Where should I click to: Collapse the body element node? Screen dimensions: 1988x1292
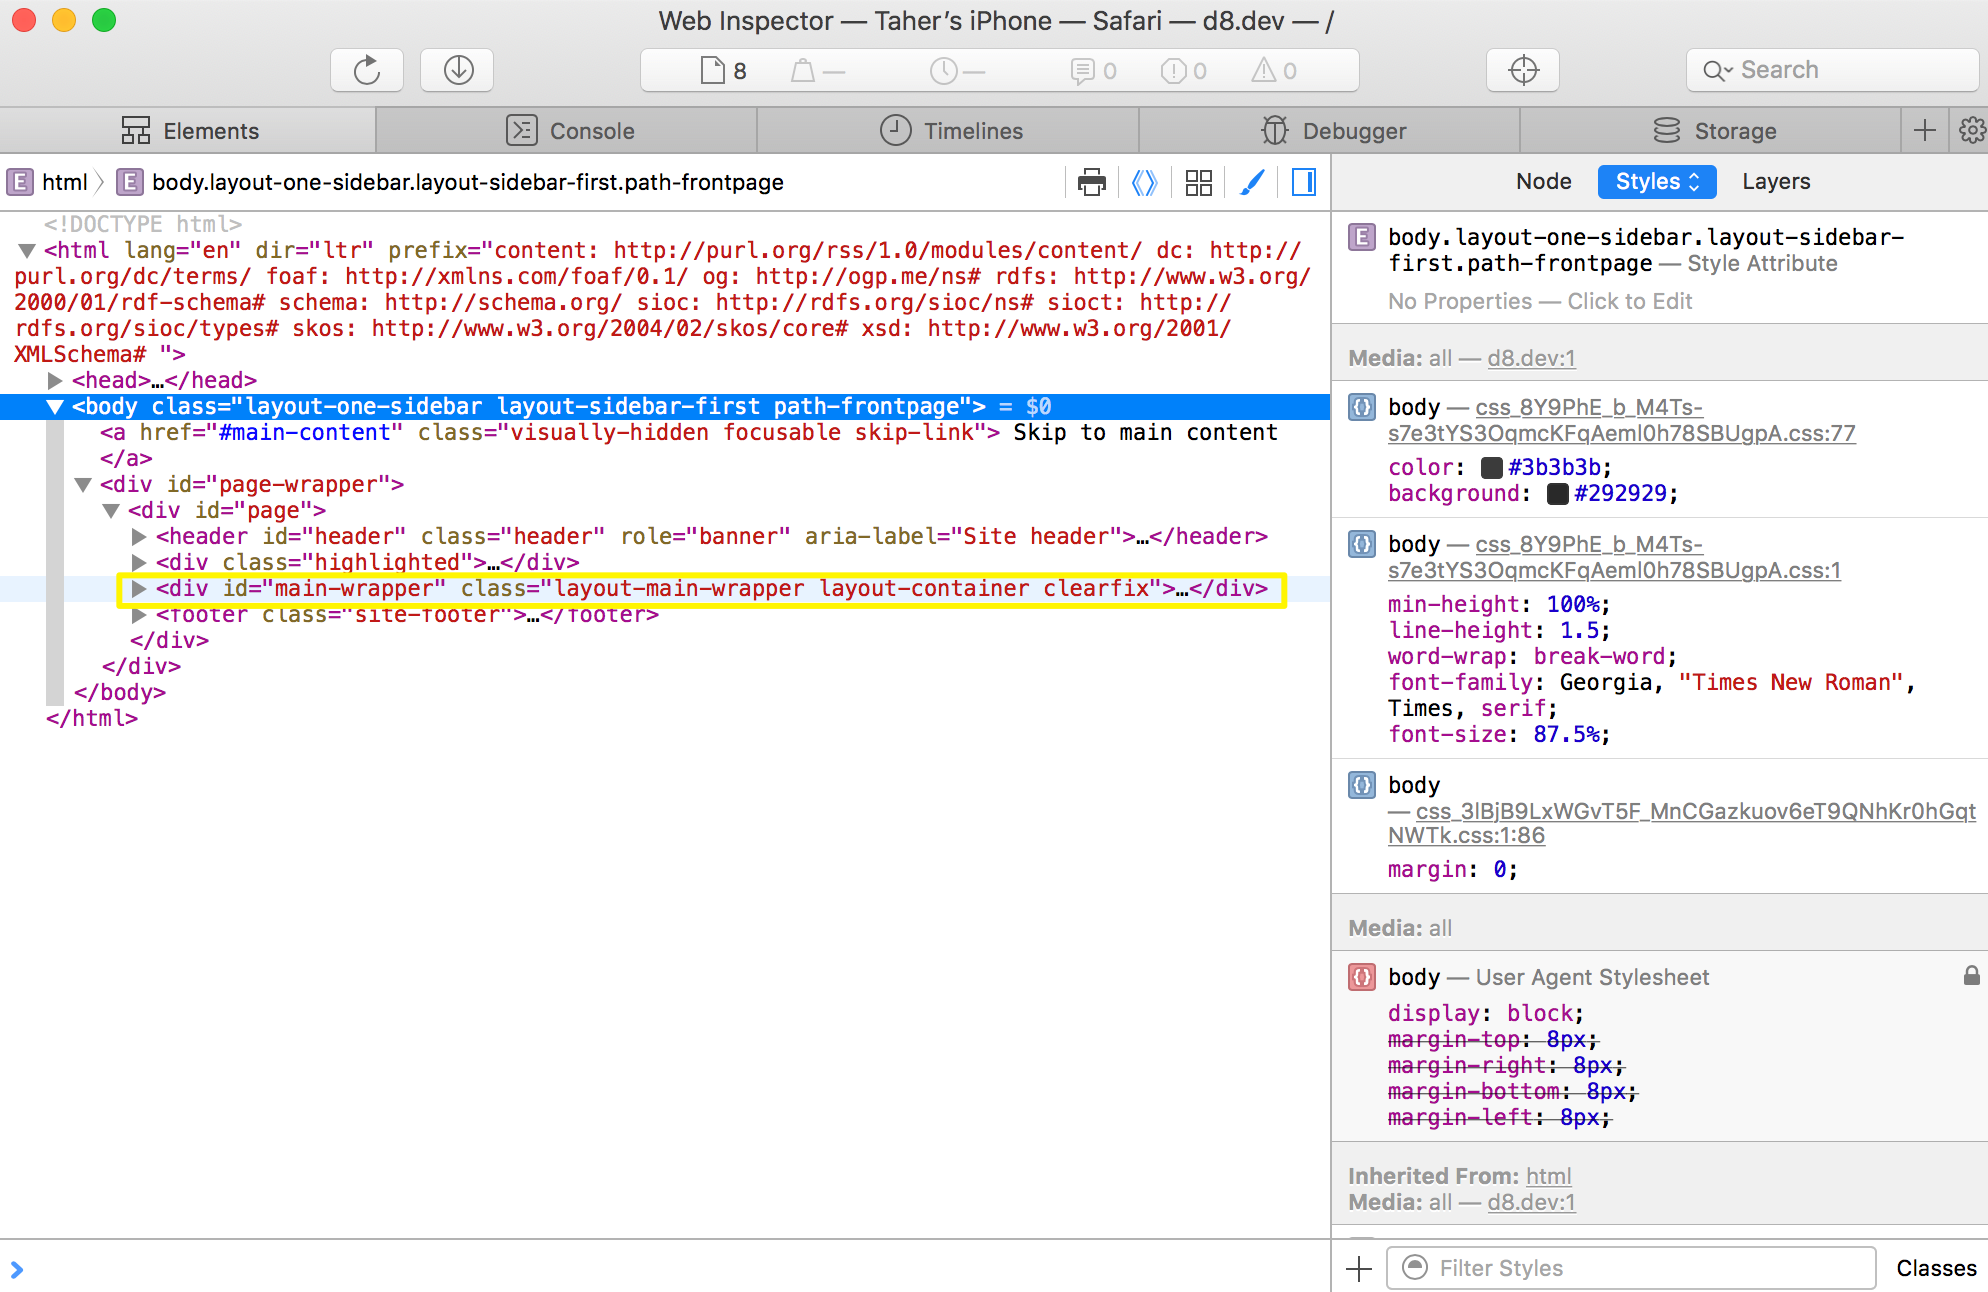[x=55, y=407]
